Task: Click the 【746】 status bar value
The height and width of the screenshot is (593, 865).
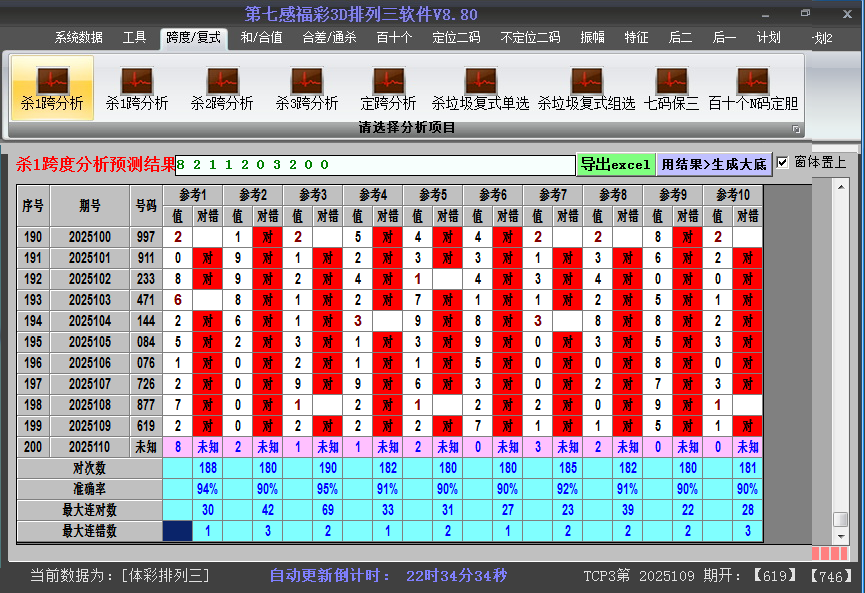Action: [831, 576]
